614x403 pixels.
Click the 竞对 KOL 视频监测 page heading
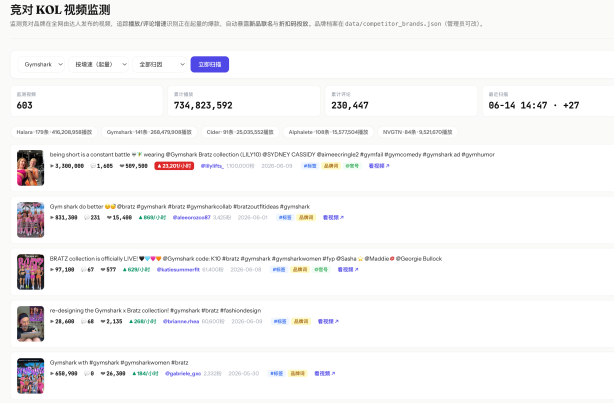60,9
